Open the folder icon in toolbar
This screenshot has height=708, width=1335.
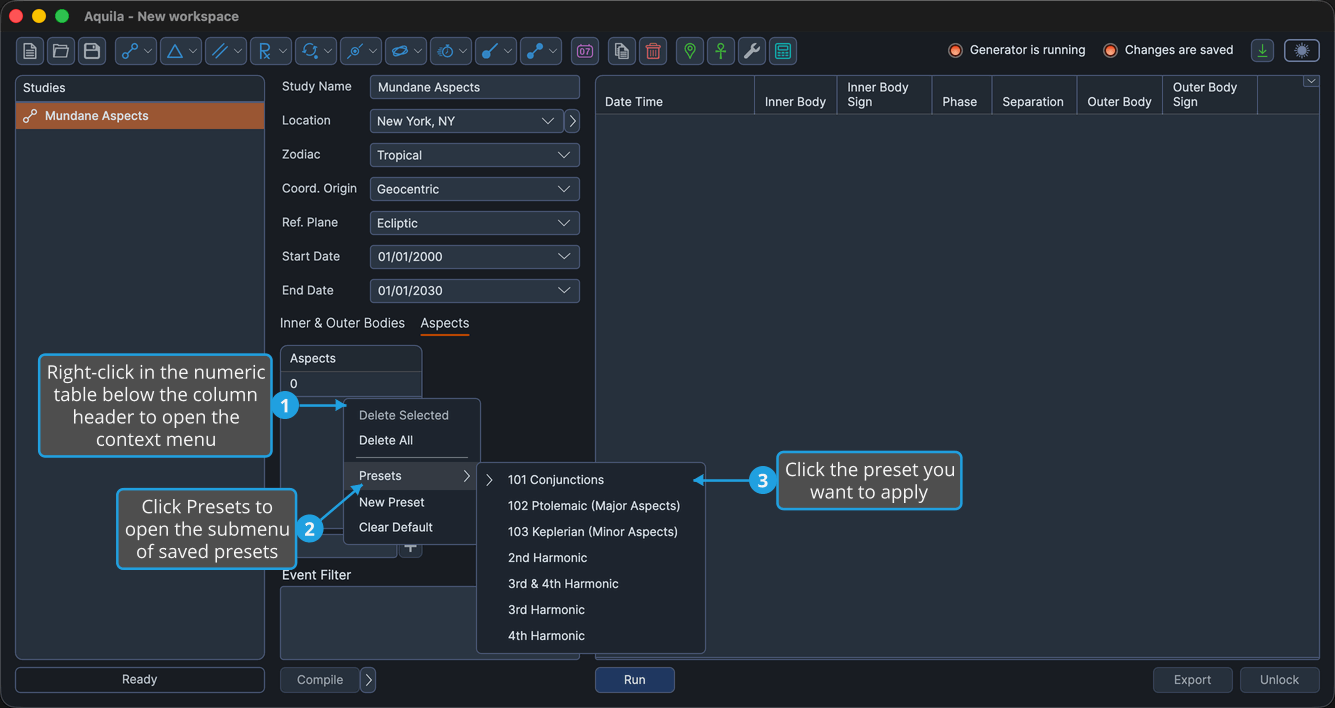point(61,51)
